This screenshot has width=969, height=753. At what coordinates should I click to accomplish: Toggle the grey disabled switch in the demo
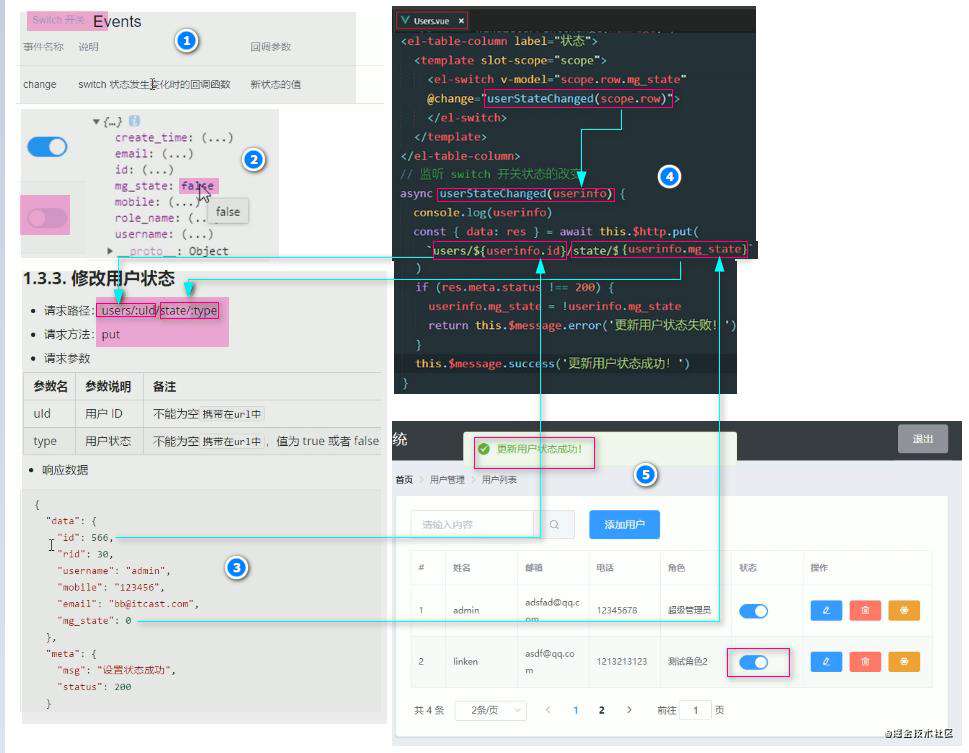(x=47, y=217)
